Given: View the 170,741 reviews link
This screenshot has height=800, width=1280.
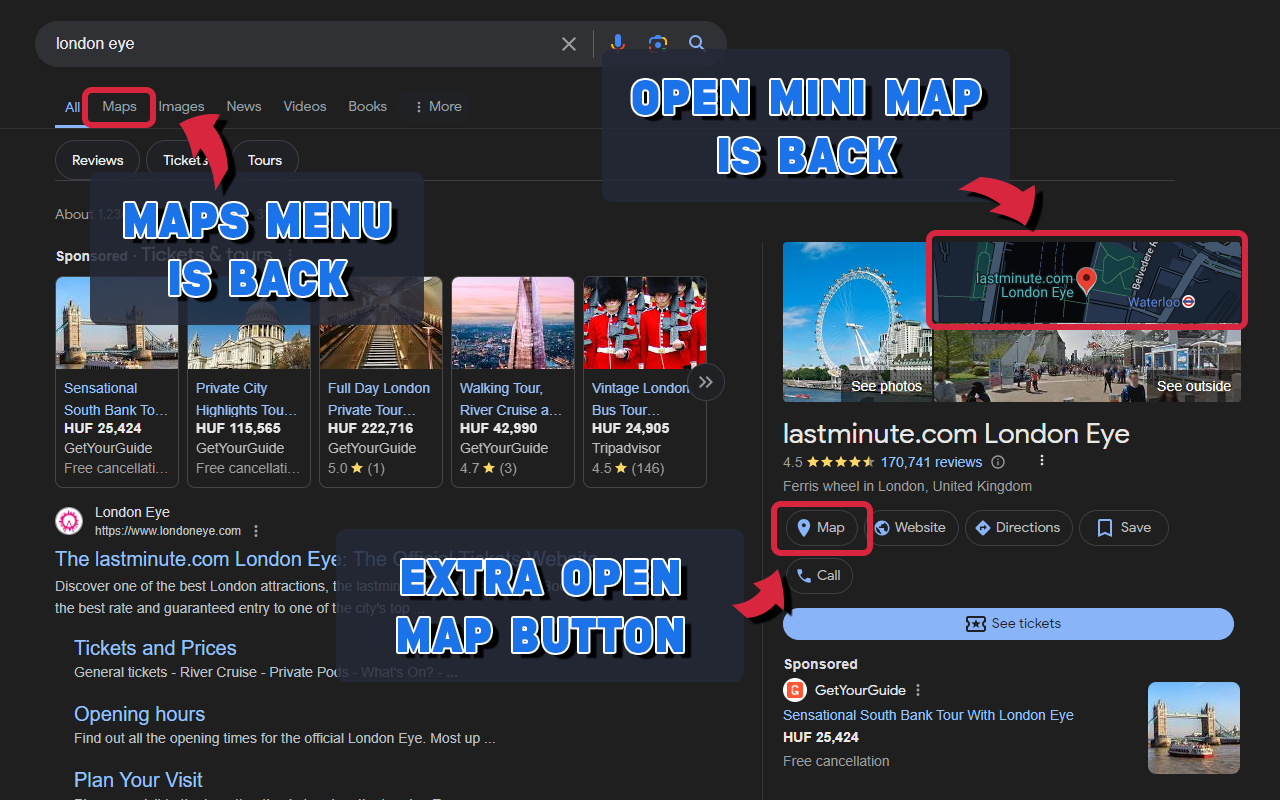Looking at the screenshot, I should click(932, 462).
